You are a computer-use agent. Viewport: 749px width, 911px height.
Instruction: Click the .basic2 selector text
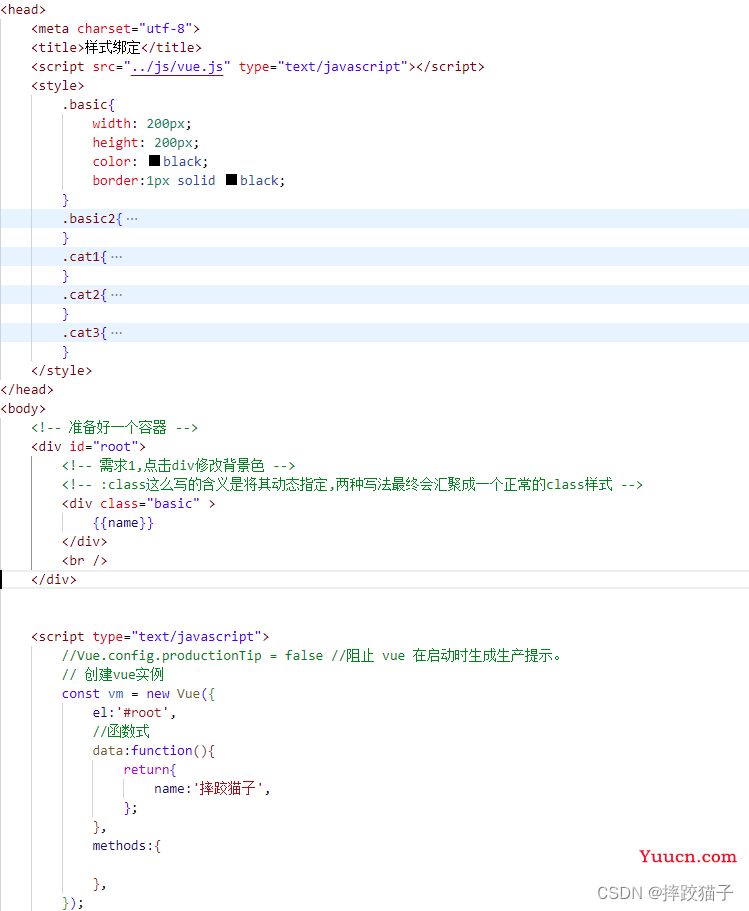tap(89, 218)
